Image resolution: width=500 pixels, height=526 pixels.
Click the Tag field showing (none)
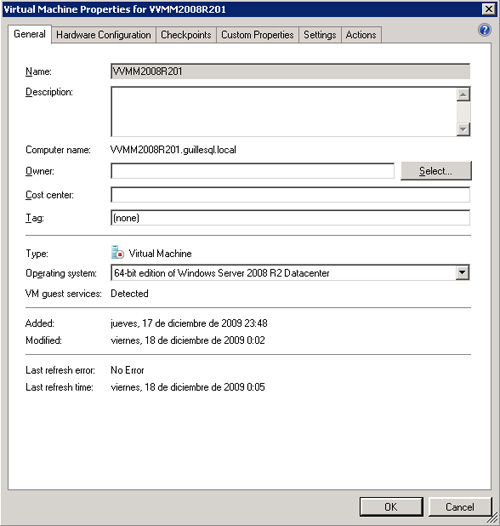pos(290,218)
